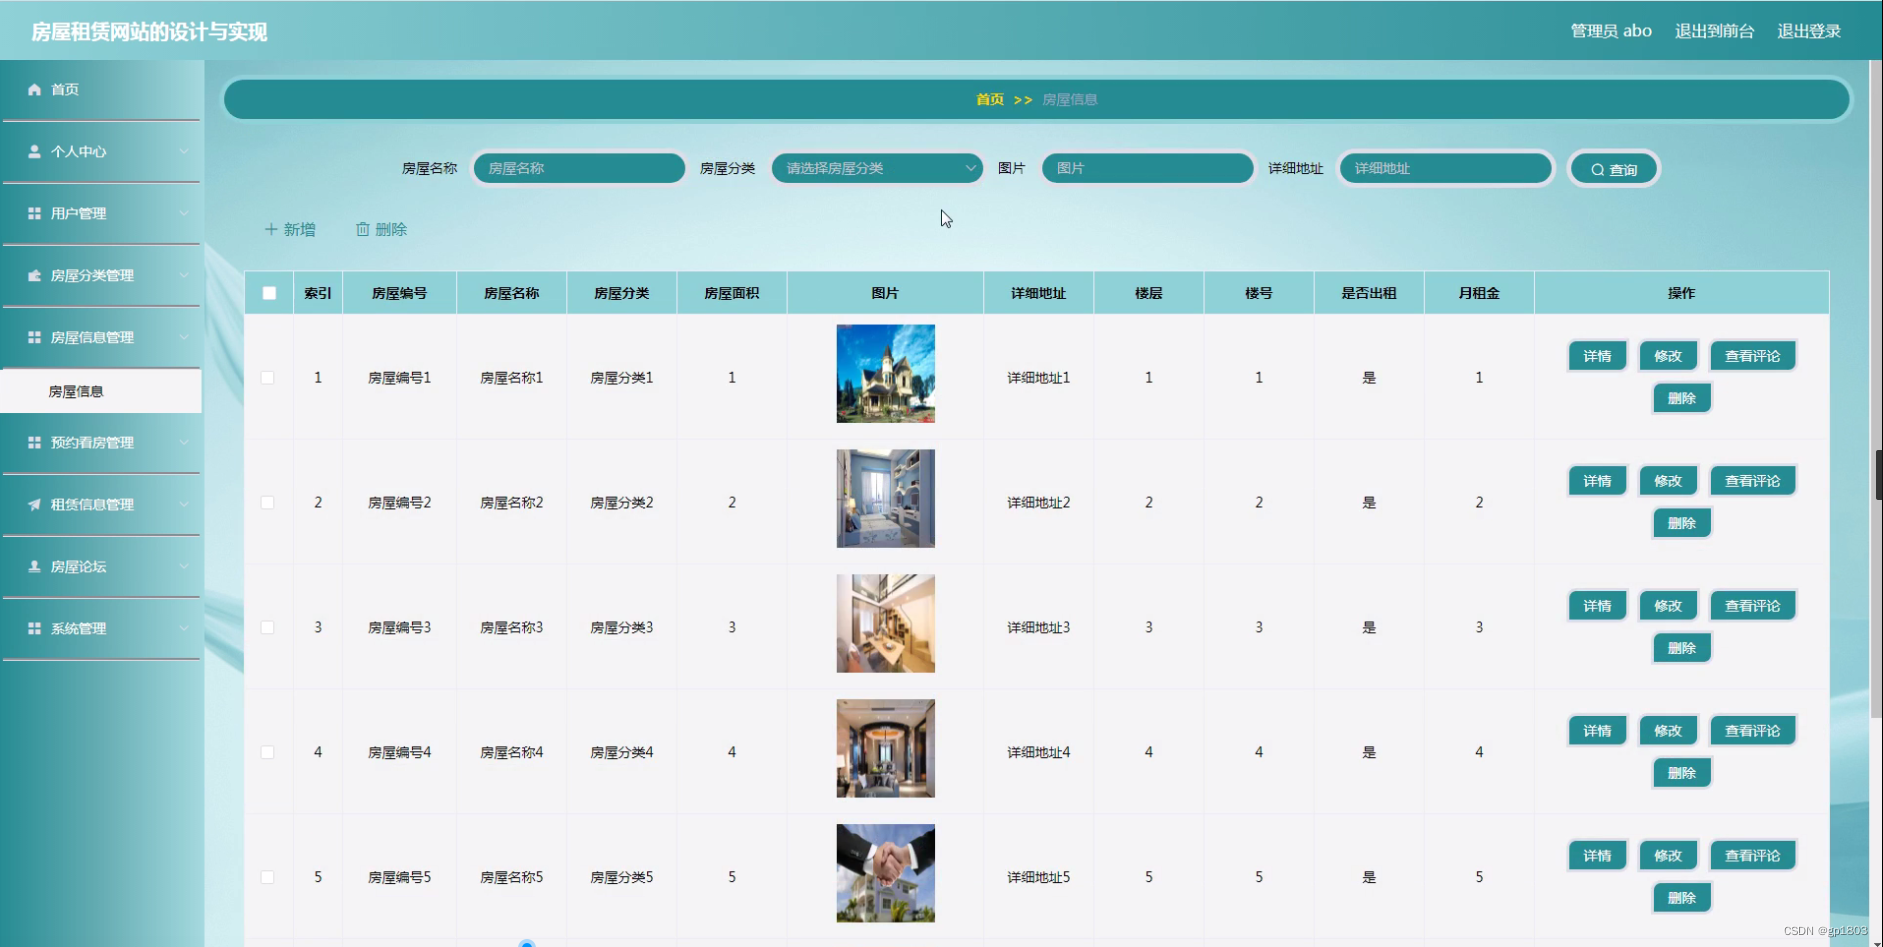Click the trash icon on the 删除 button
This screenshot has height=947, width=1883.
[x=364, y=228]
